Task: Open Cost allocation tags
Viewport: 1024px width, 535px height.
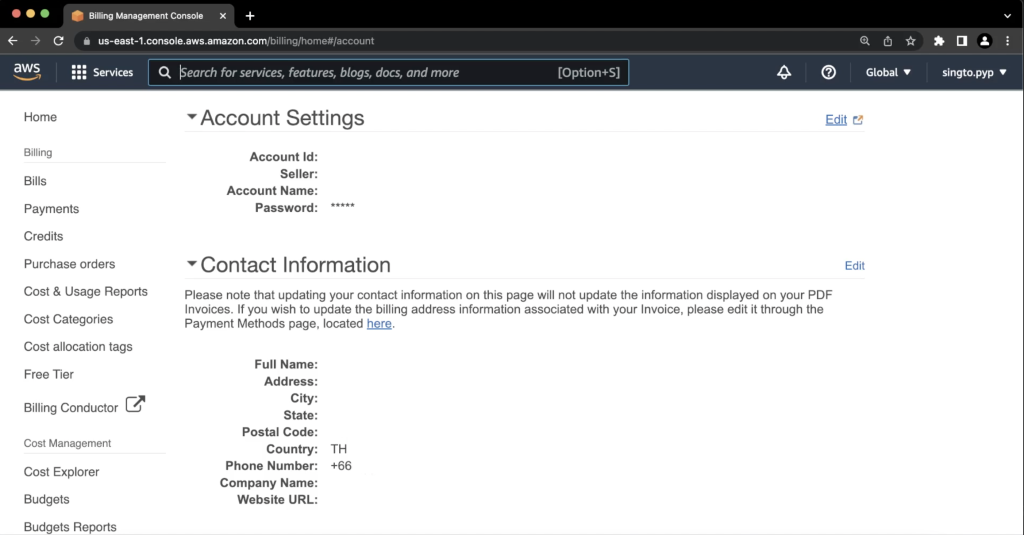Action: point(78,347)
